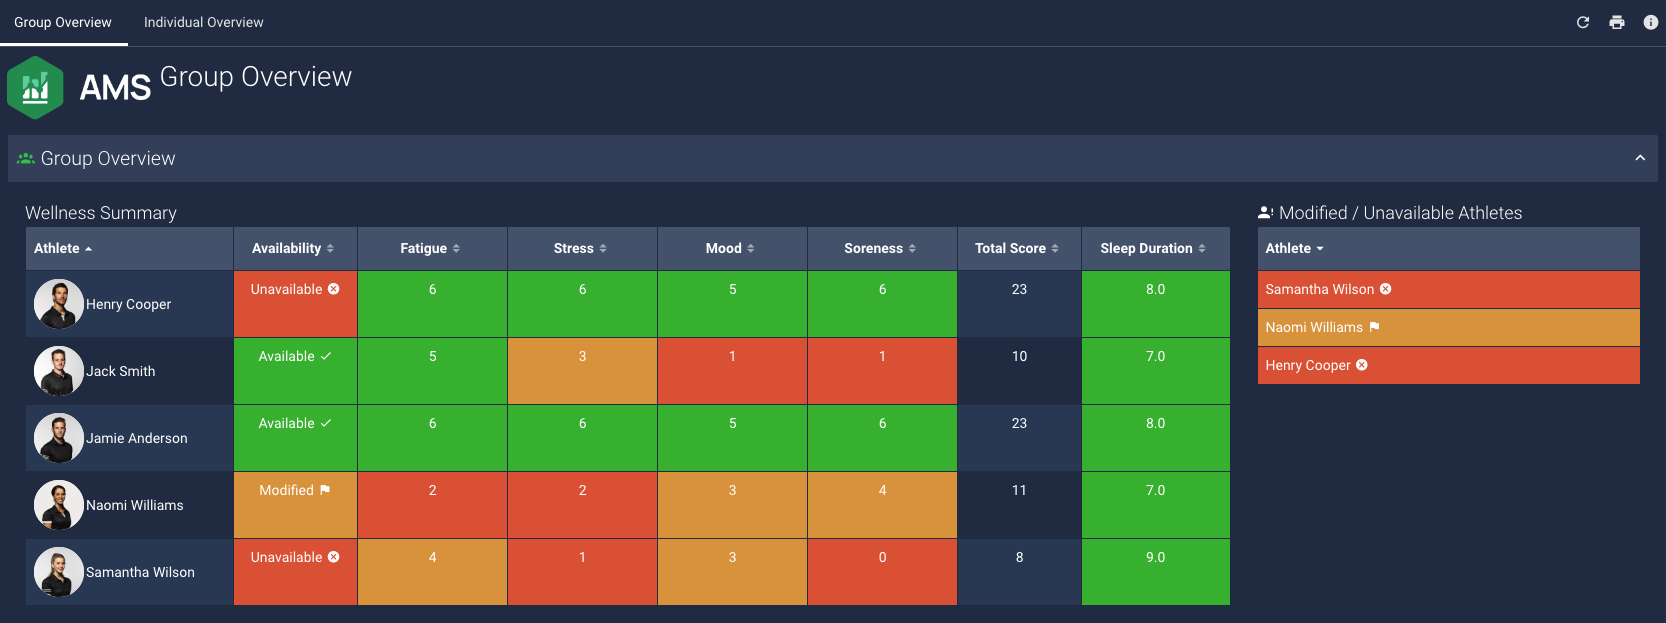Sort by Mood column header

tap(731, 248)
